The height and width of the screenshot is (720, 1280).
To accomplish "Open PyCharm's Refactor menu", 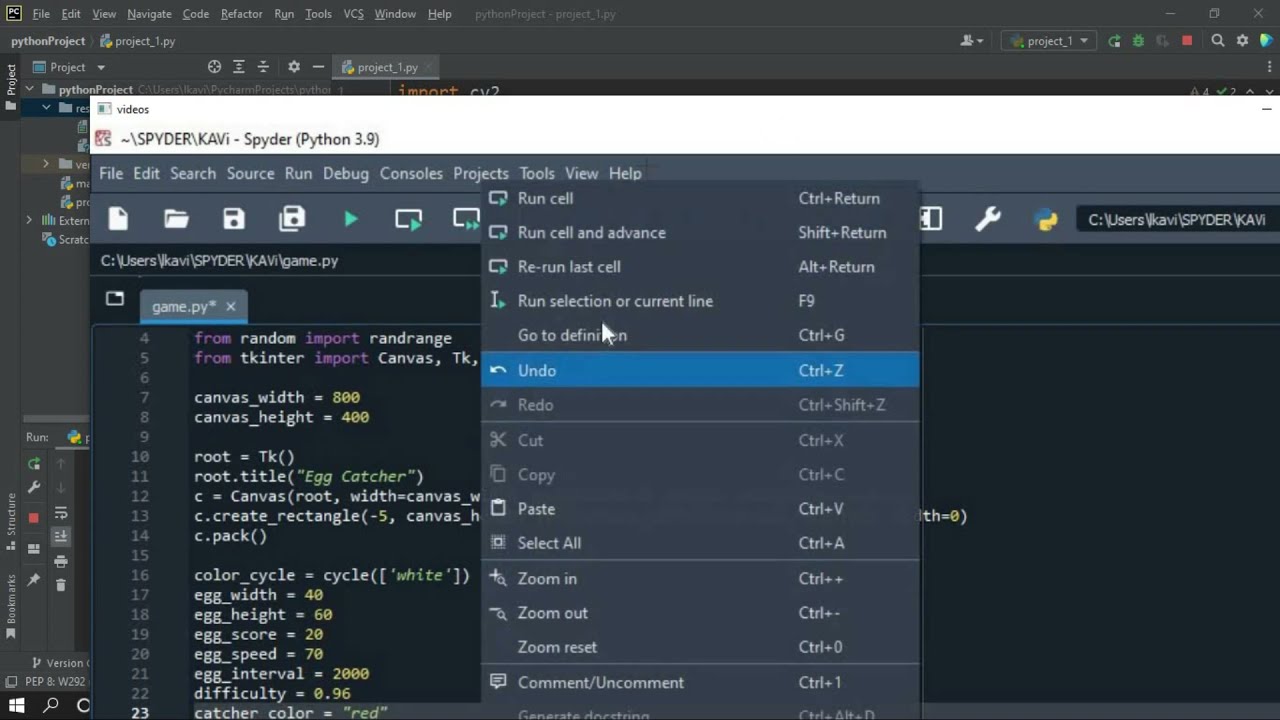I will [x=241, y=14].
